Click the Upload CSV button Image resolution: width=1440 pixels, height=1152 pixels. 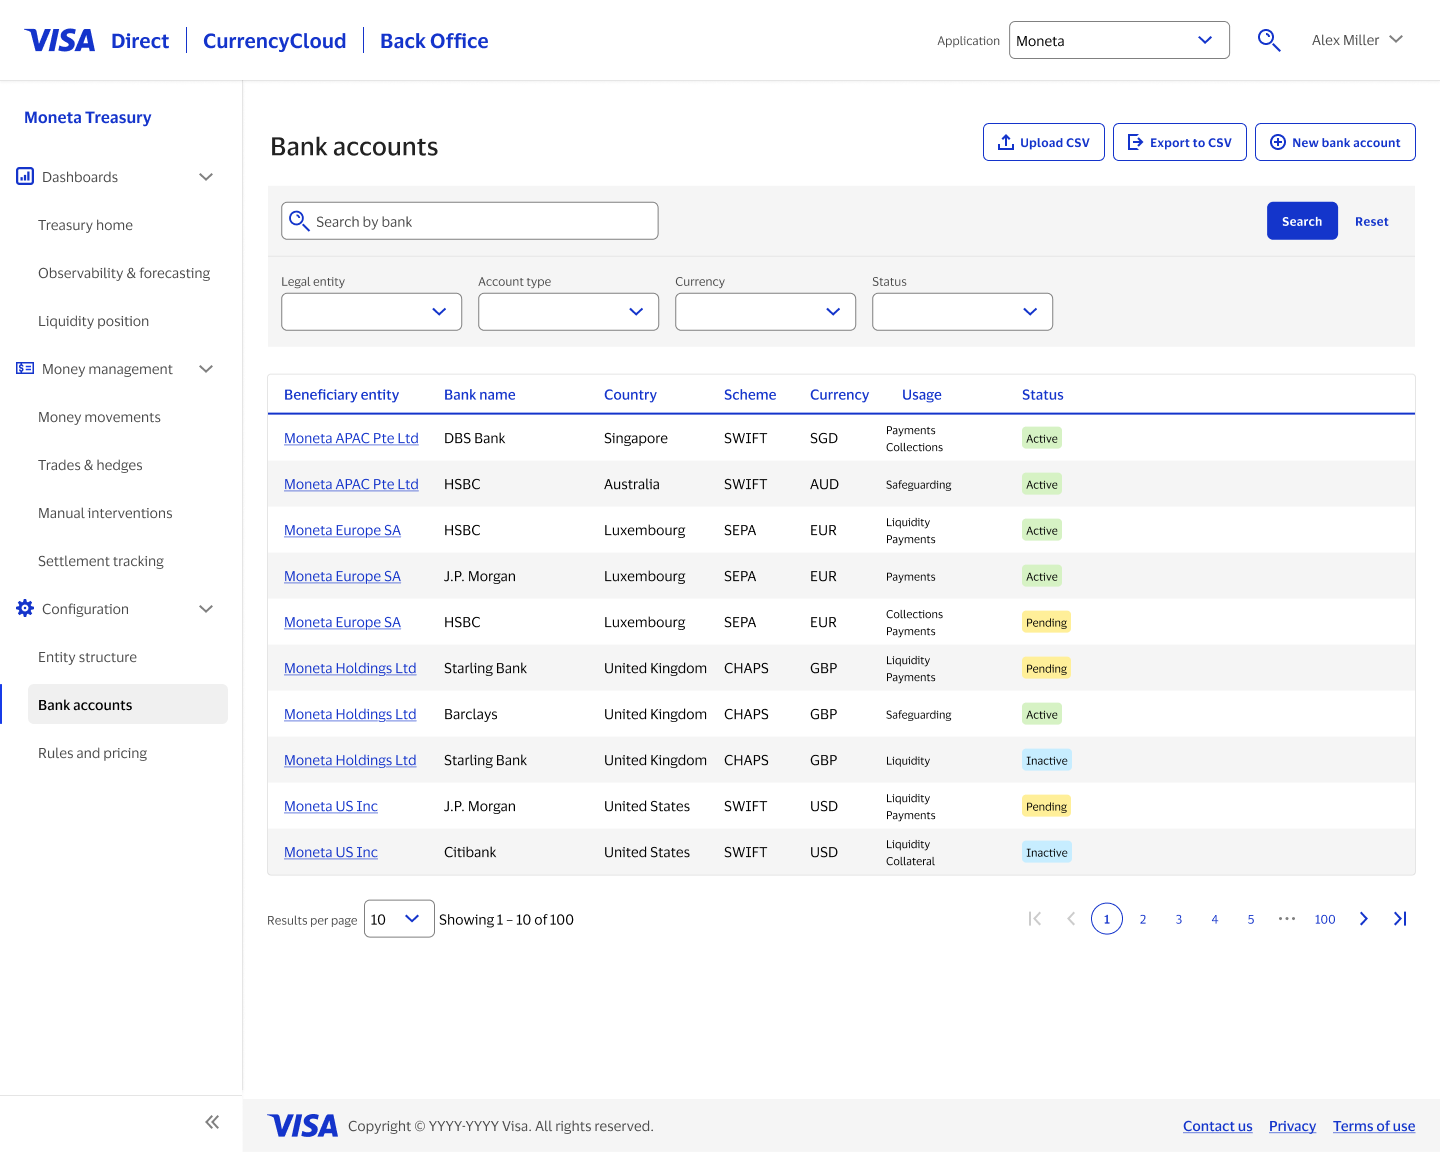coord(1044,142)
